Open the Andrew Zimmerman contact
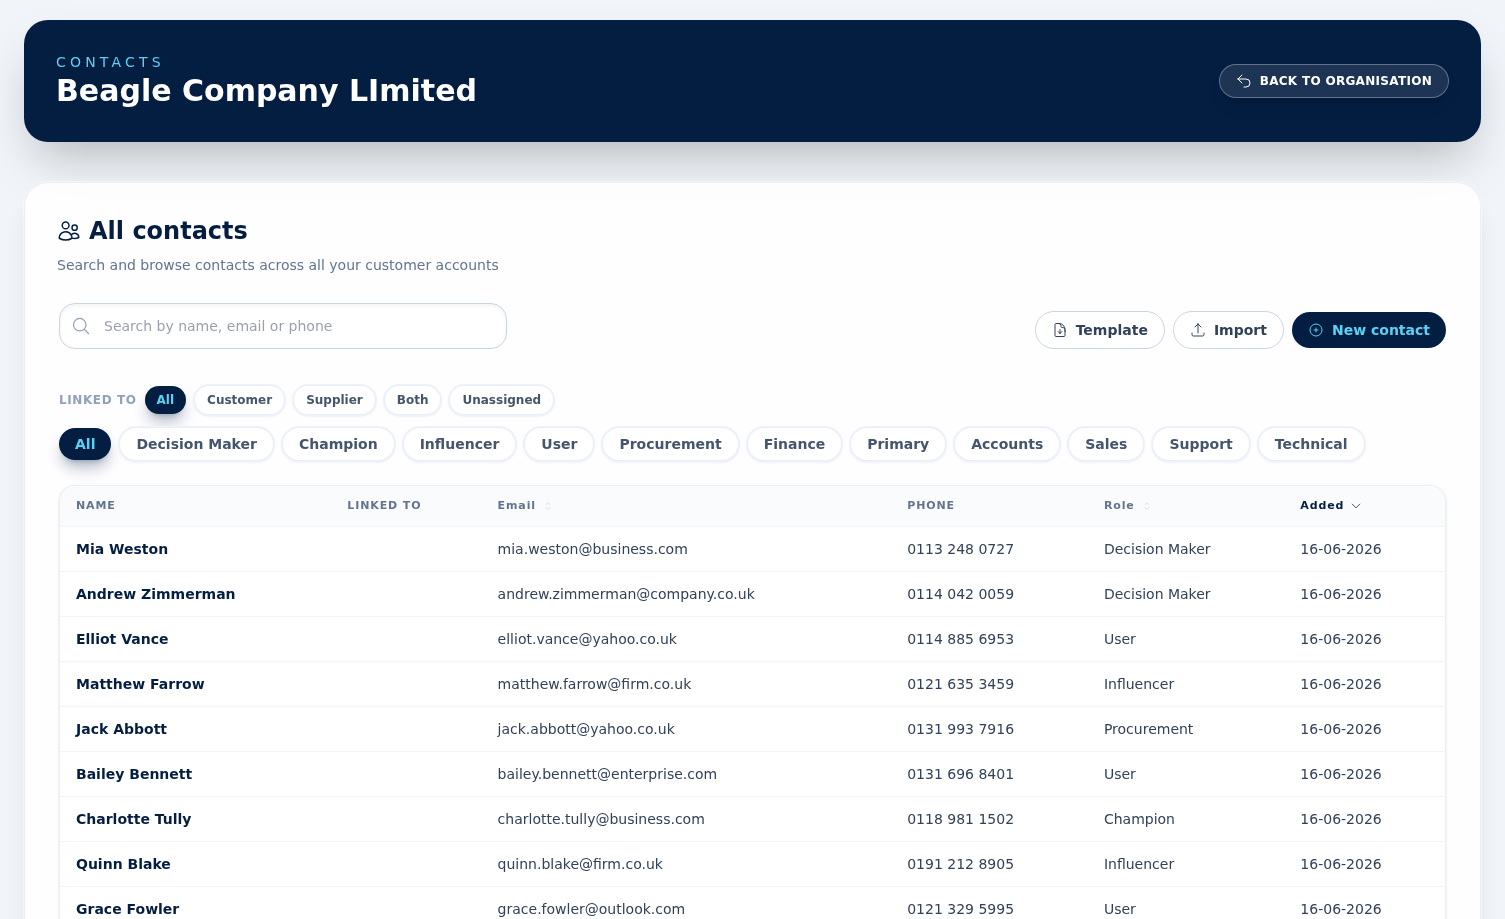Image resolution: width=1505 pixels, height=919 pixels. pos(155,594)
